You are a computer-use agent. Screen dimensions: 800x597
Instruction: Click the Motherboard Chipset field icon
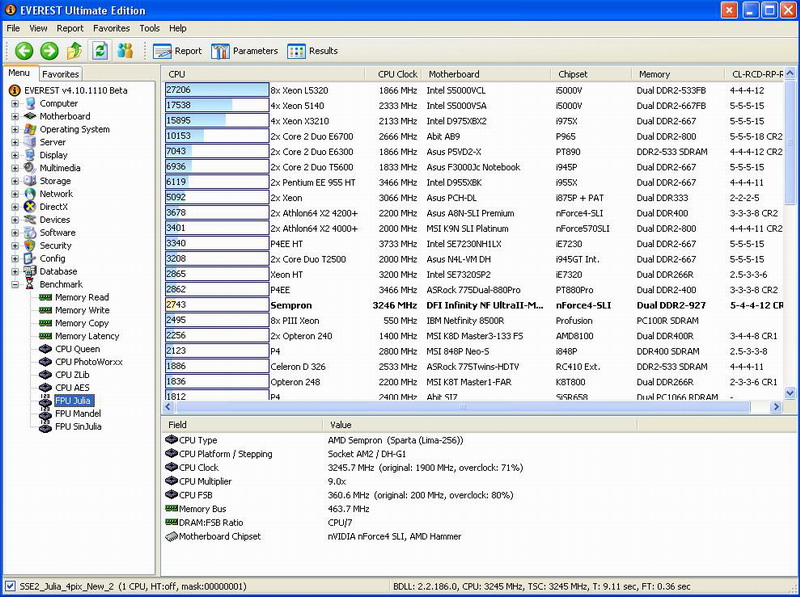click(171, 536)
